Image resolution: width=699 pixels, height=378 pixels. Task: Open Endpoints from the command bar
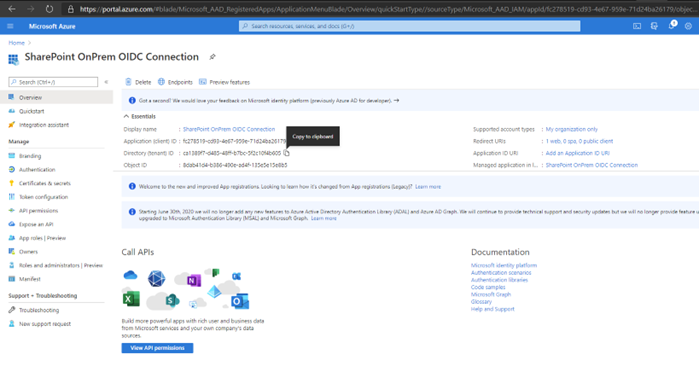[x=175, y=82]
